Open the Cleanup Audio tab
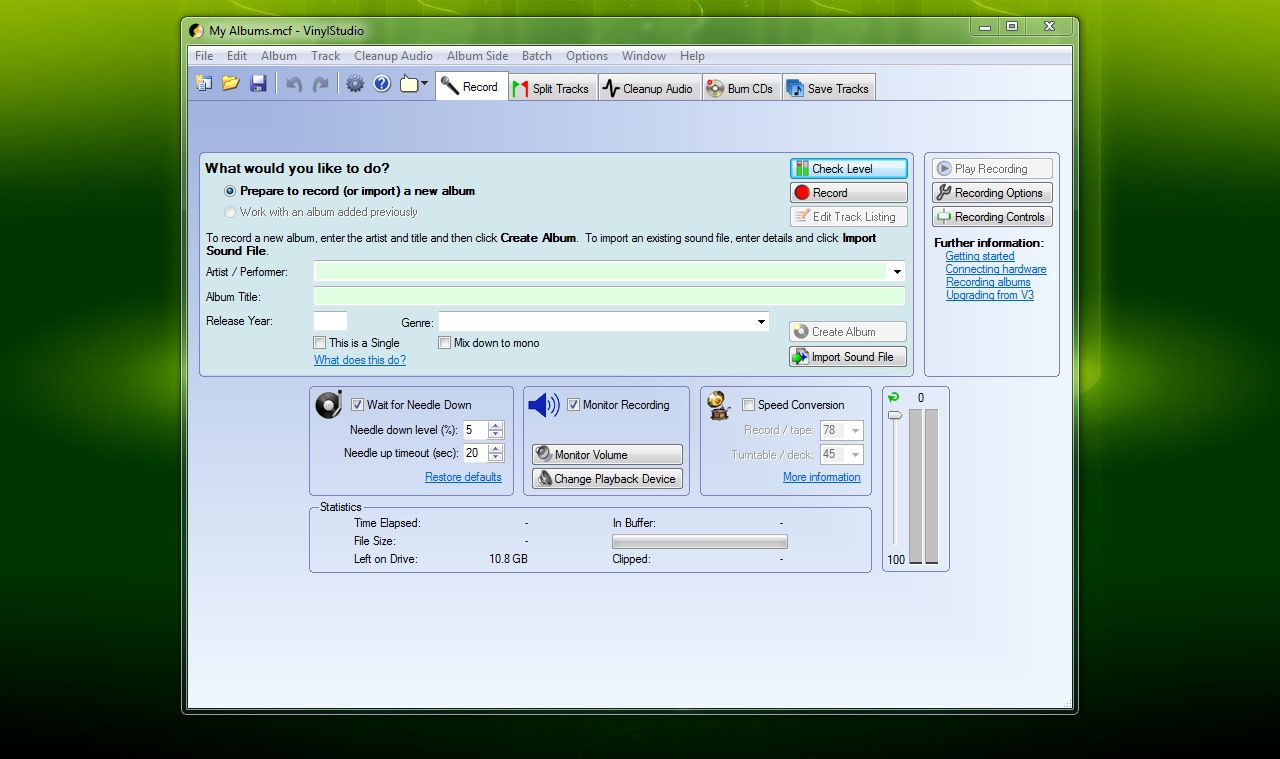The image size is (1280, 759). [649, 88]
